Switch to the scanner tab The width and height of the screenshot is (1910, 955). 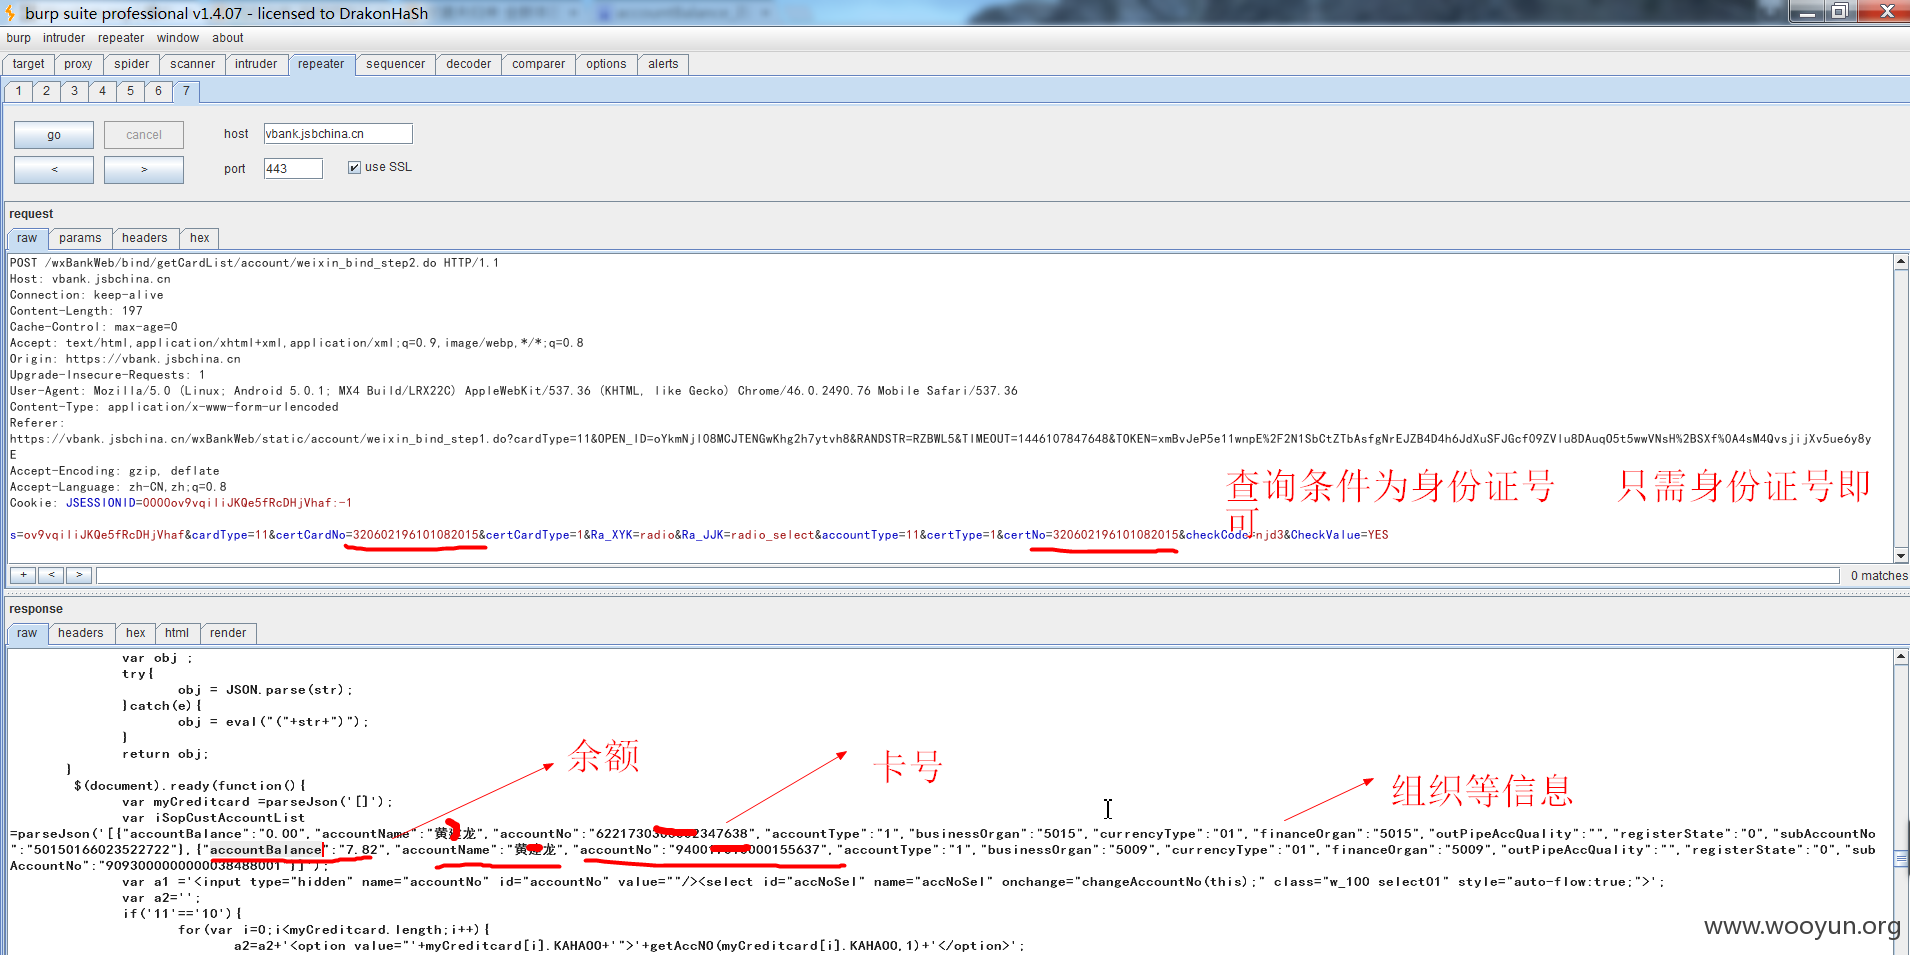(192, 64)
